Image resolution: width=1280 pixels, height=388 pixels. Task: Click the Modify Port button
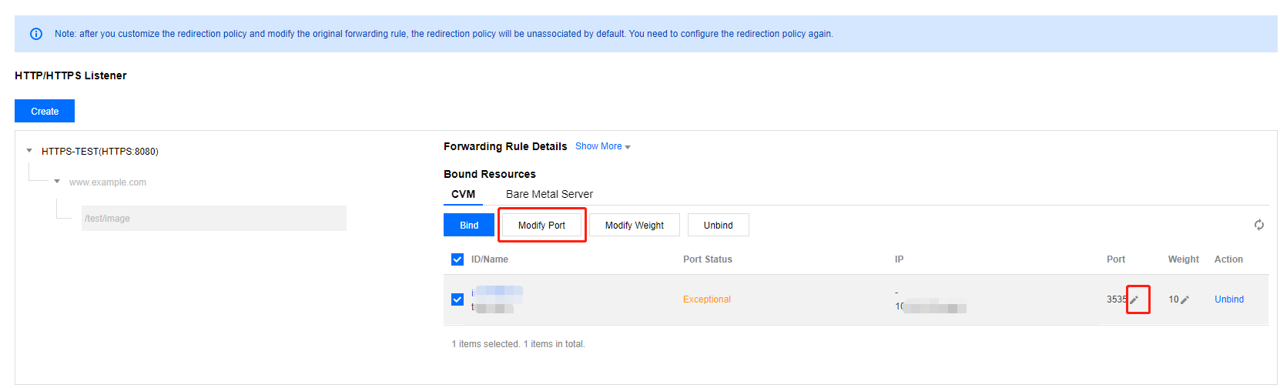click(x=542, y=225)
